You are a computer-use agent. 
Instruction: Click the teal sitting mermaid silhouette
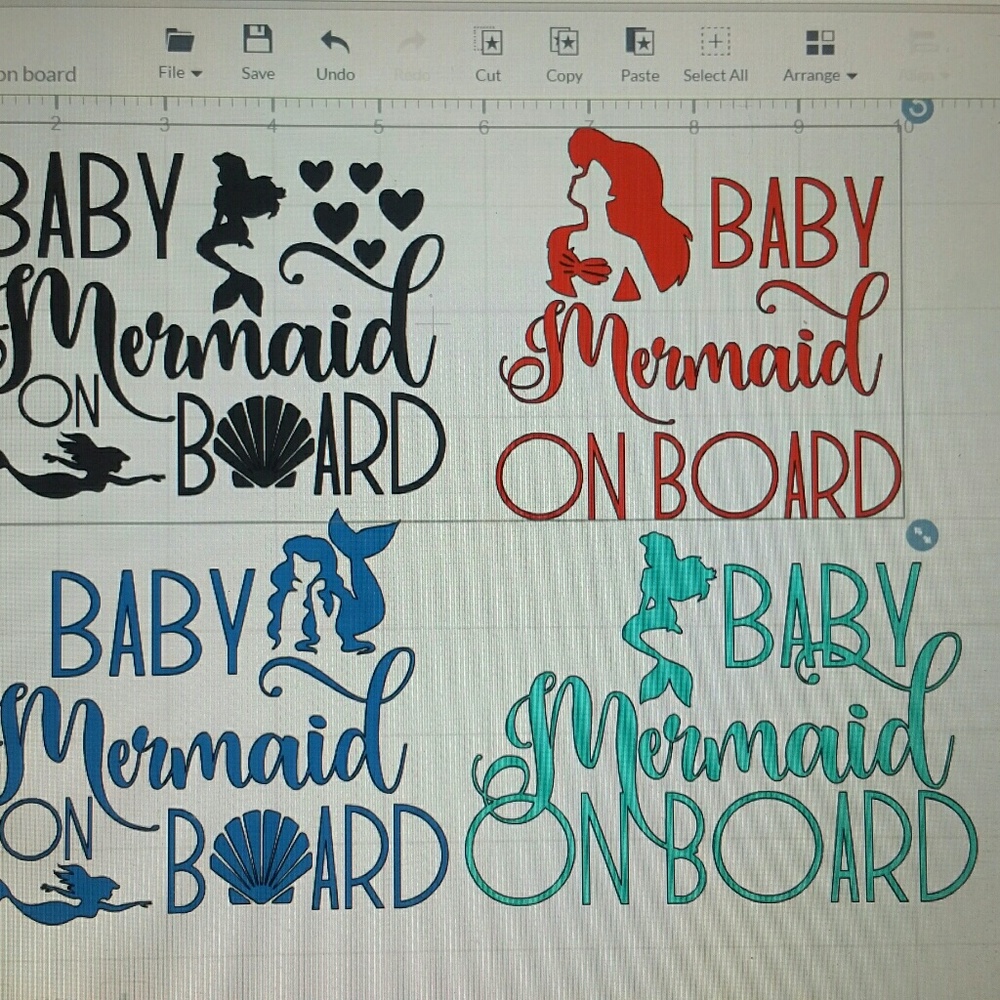[668, 619]
